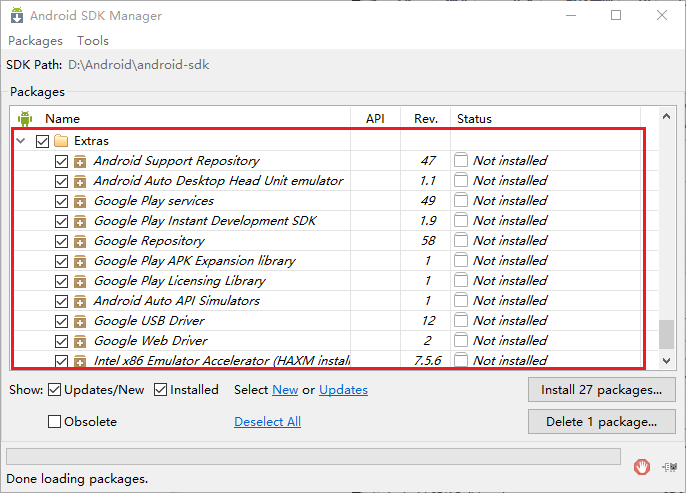Click the scrollbar down arrow

click(x=666, y=361)
